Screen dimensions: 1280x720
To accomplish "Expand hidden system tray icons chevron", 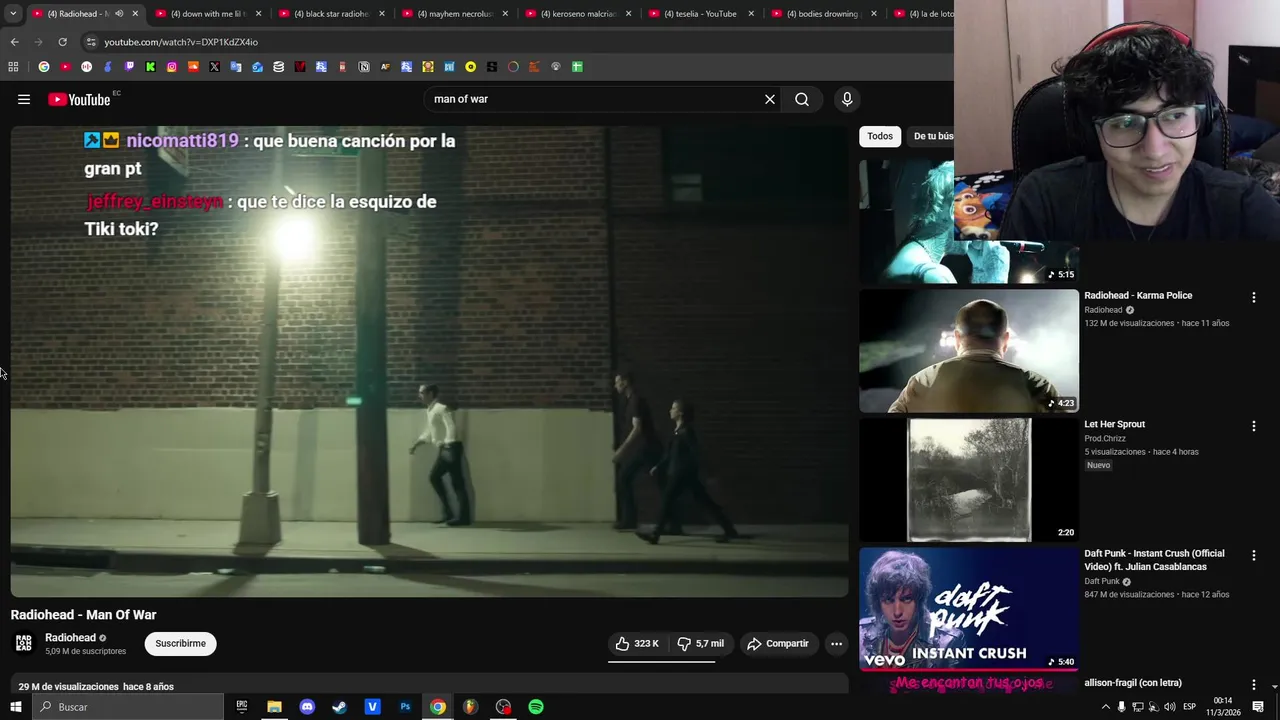I will pyautogui.click(x=1105, y=707).
